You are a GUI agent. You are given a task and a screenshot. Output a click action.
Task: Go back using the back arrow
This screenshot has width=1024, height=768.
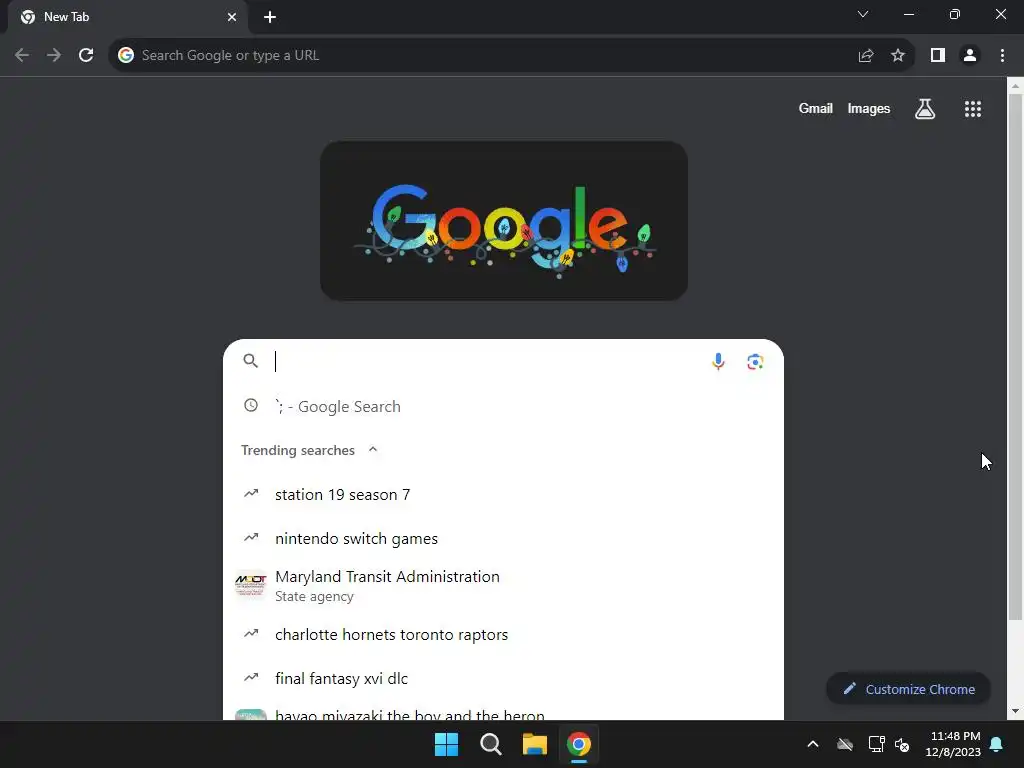(x=22, y=55)
